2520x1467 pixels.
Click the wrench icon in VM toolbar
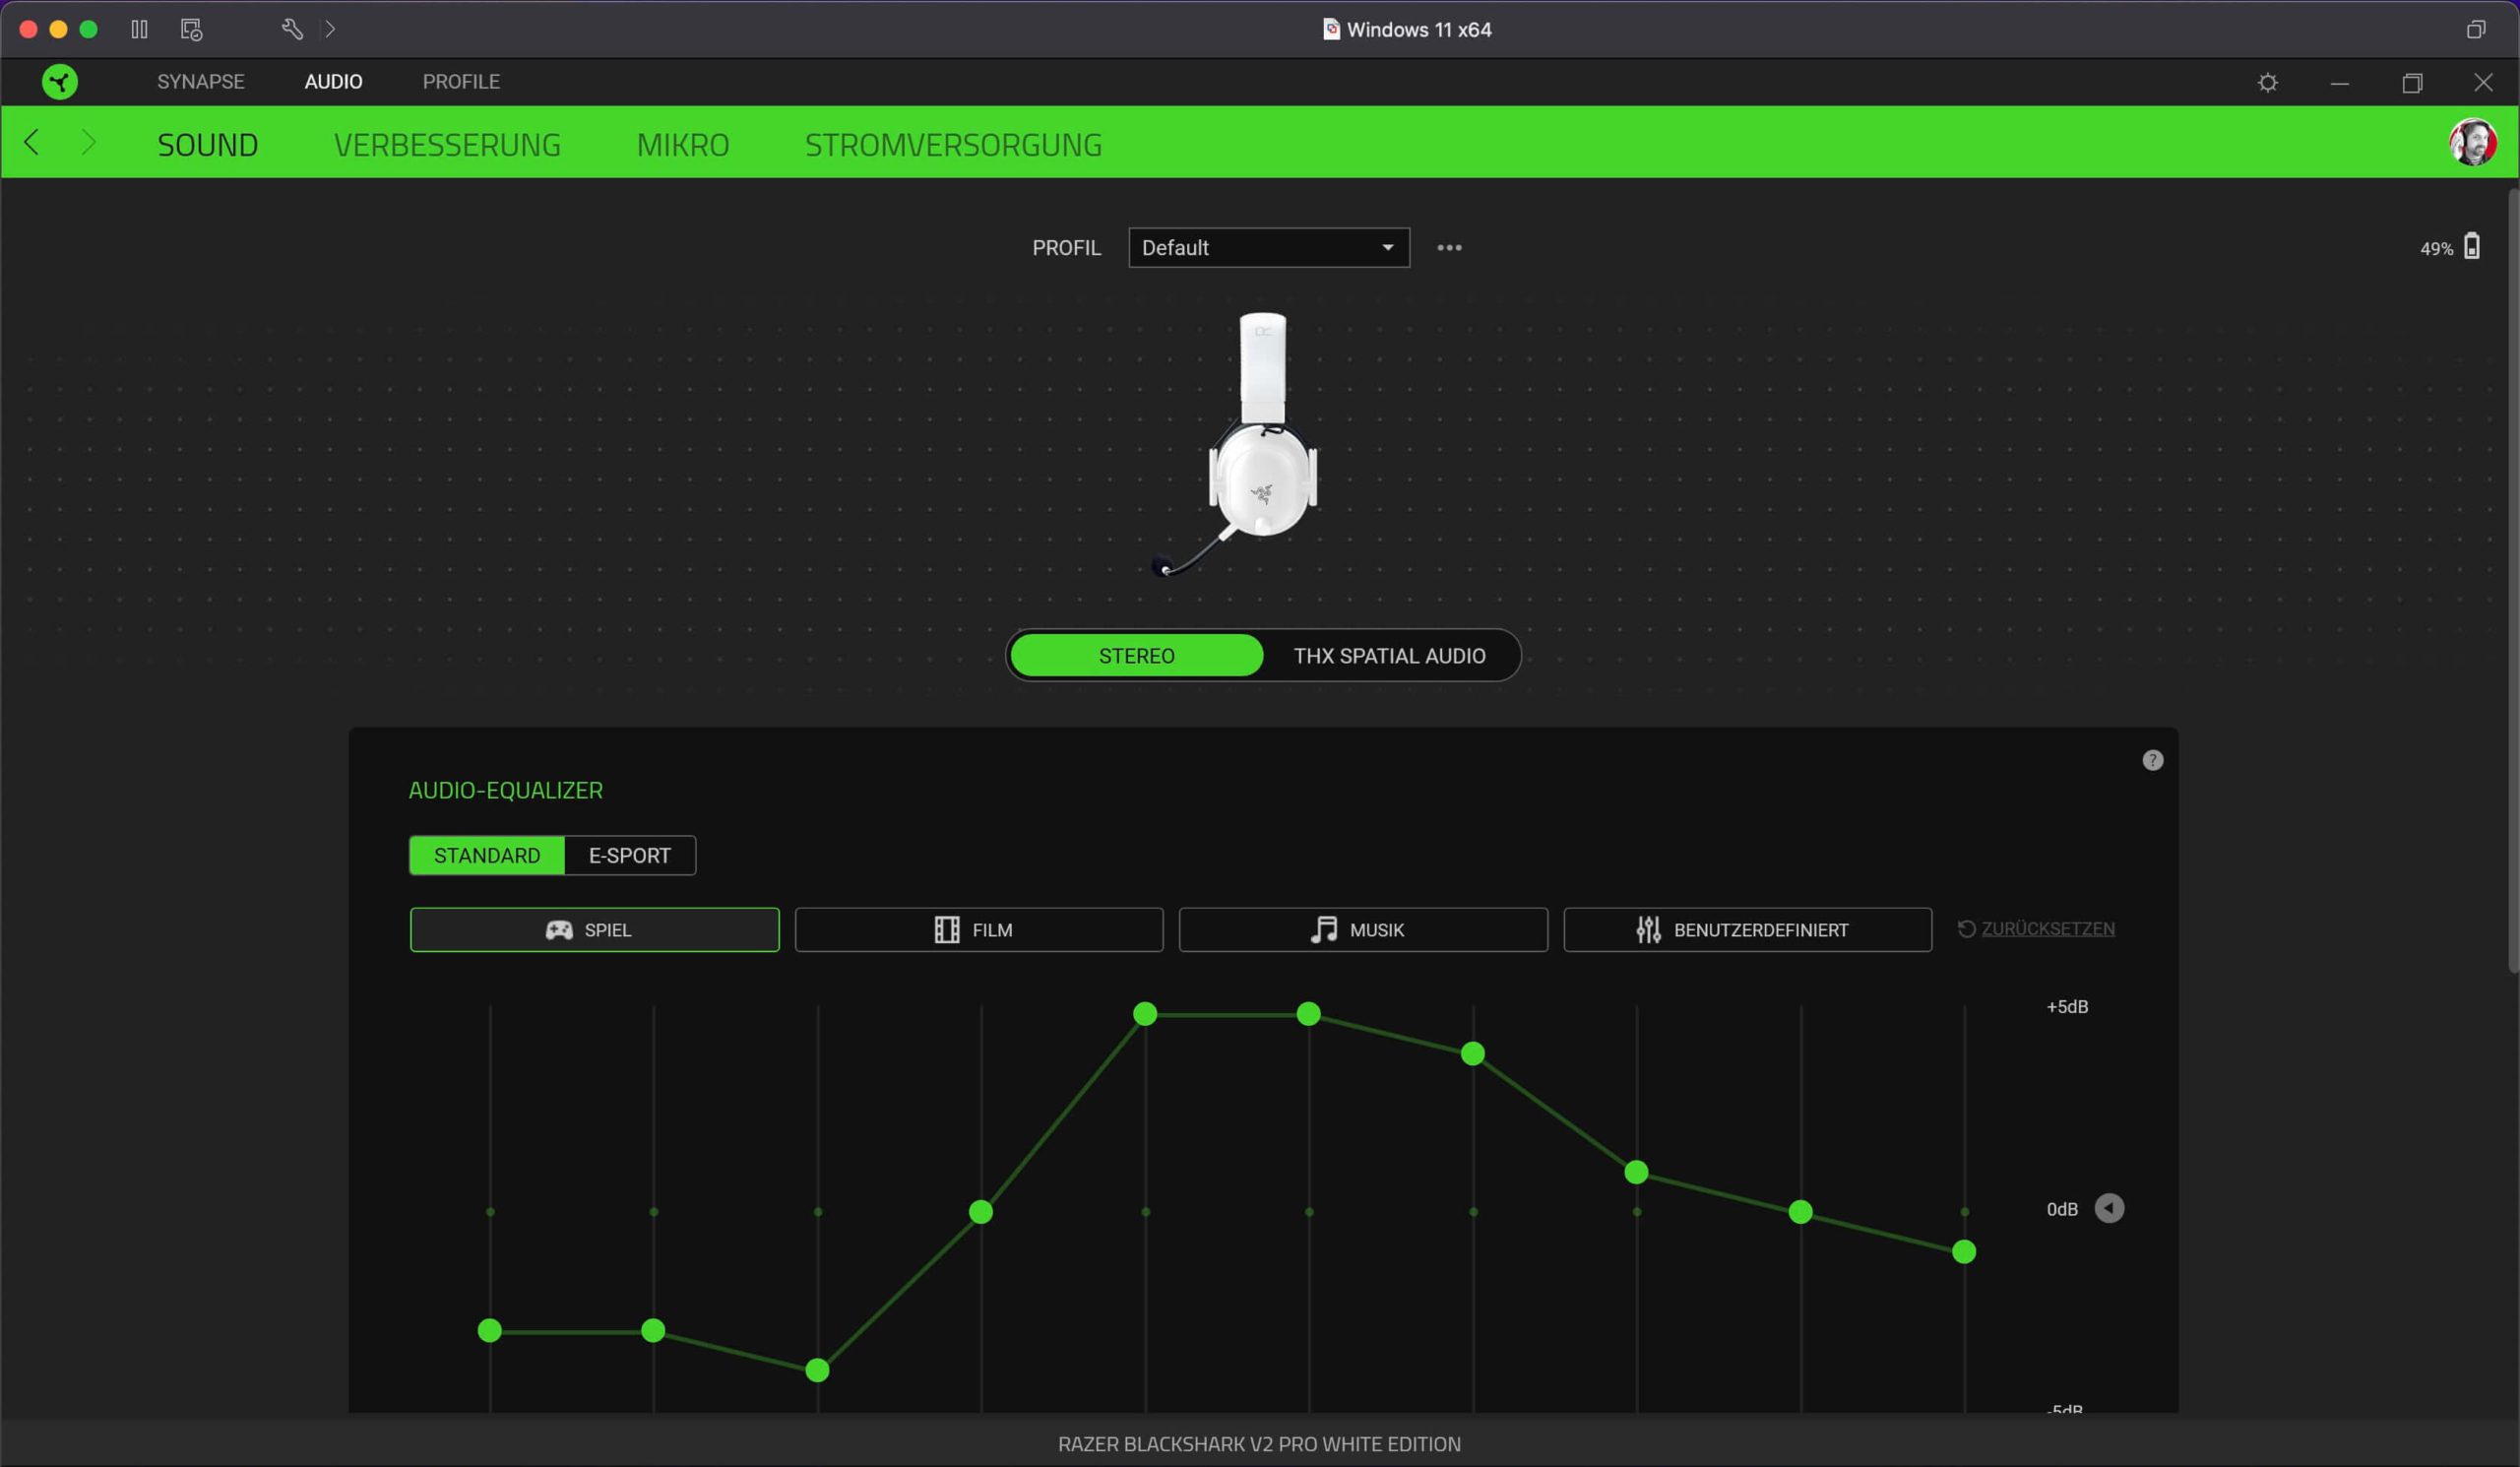pos(291,29)
